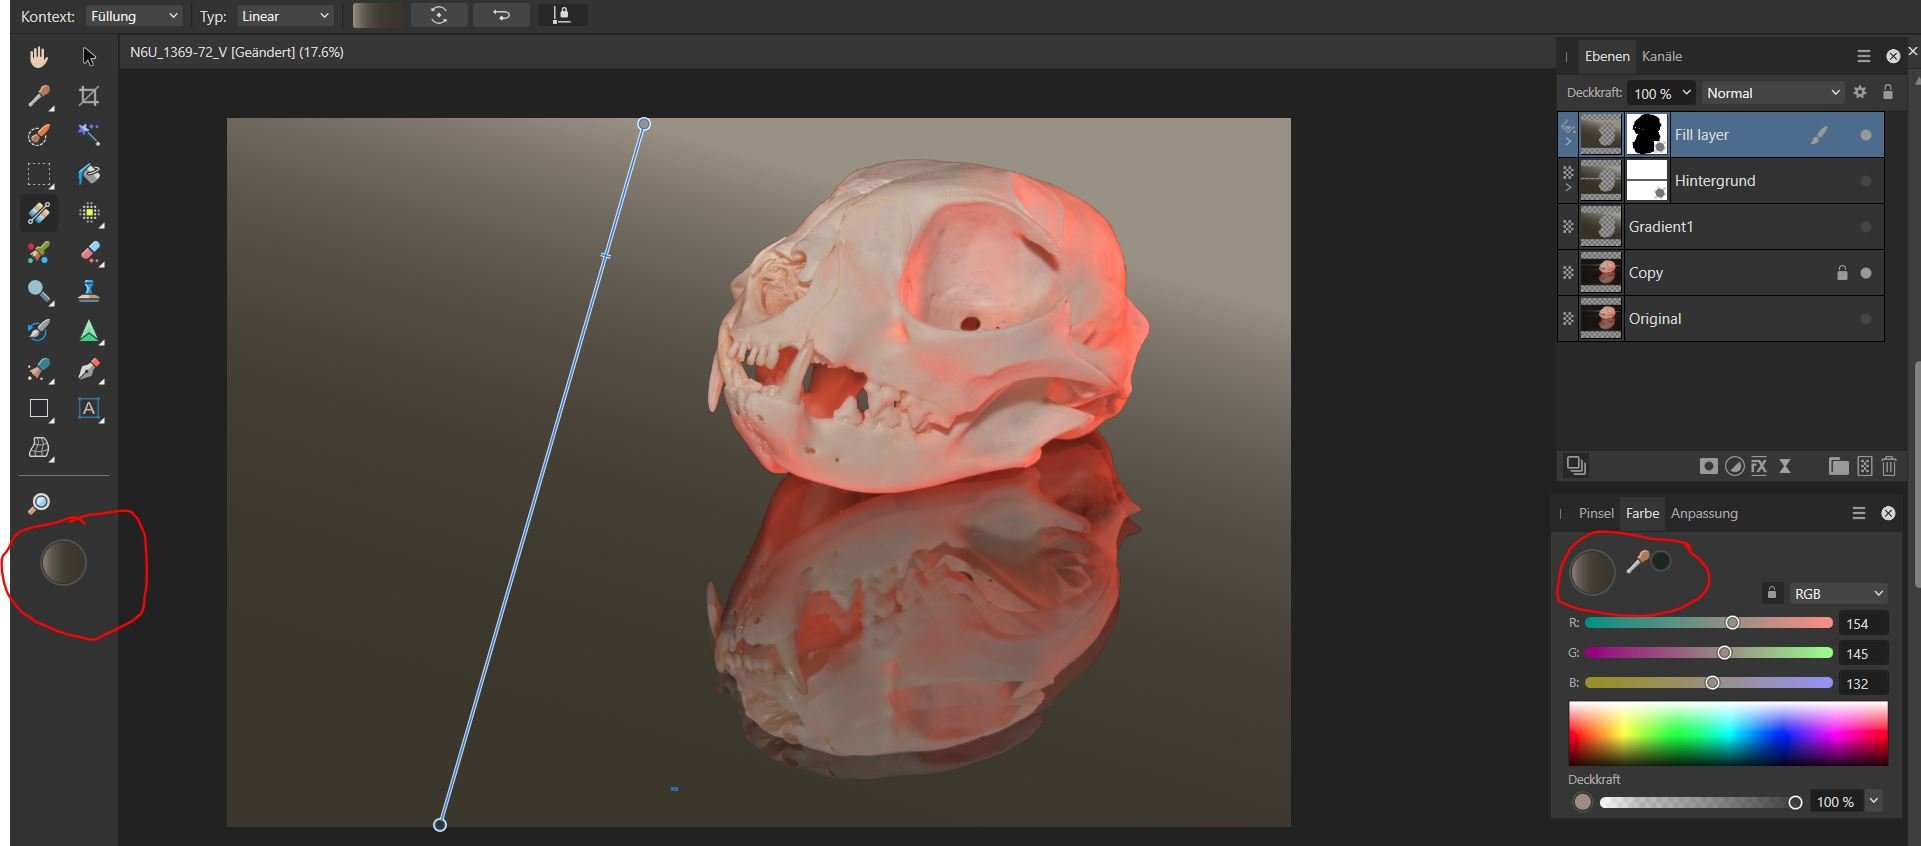
Task: Toggle visibility of Copy layer
Action: 1865,273
